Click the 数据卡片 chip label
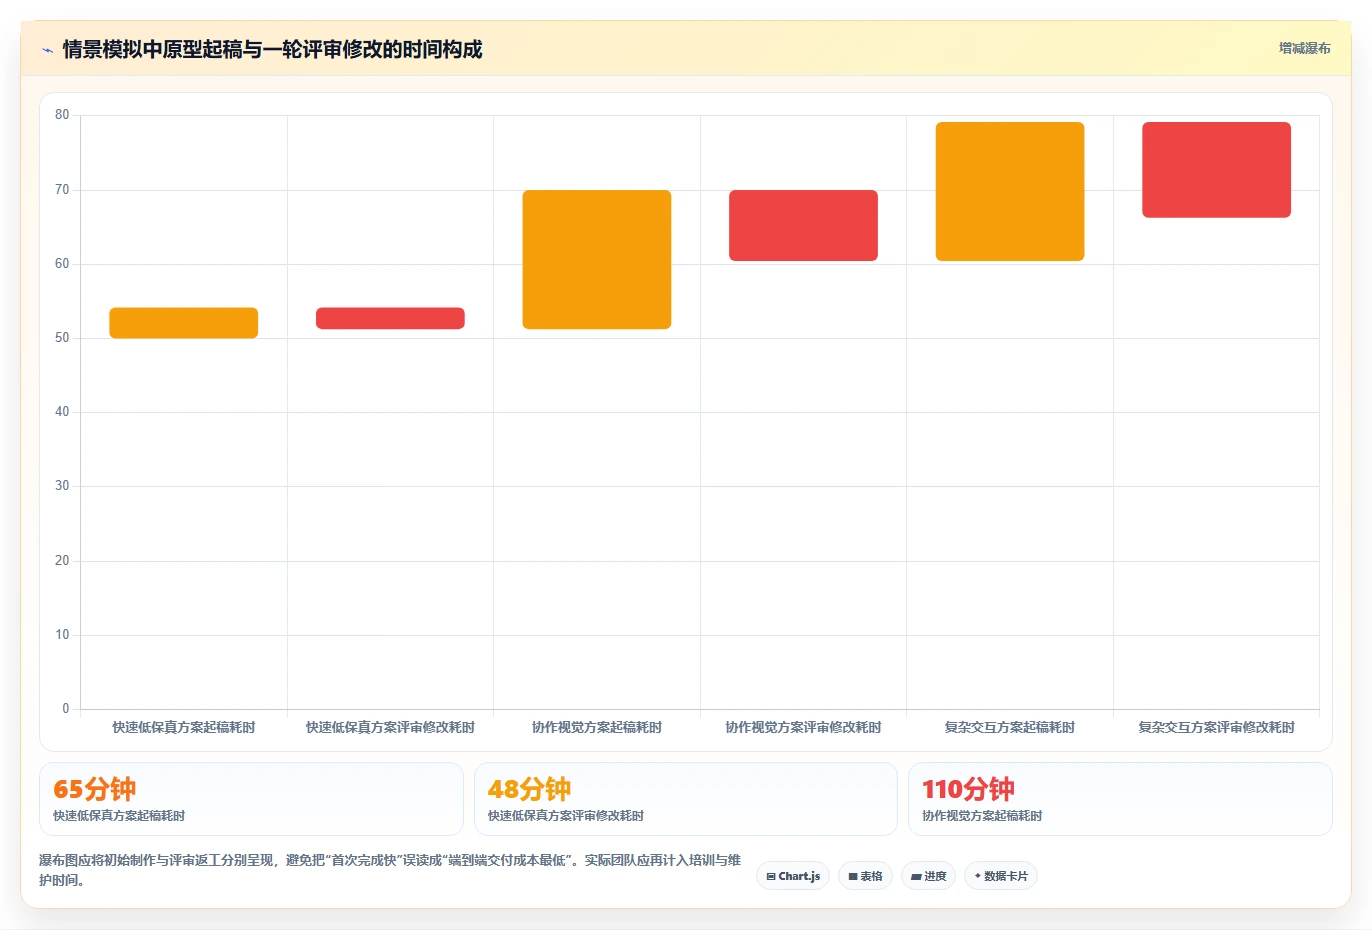 click(x=1006, y=877)
